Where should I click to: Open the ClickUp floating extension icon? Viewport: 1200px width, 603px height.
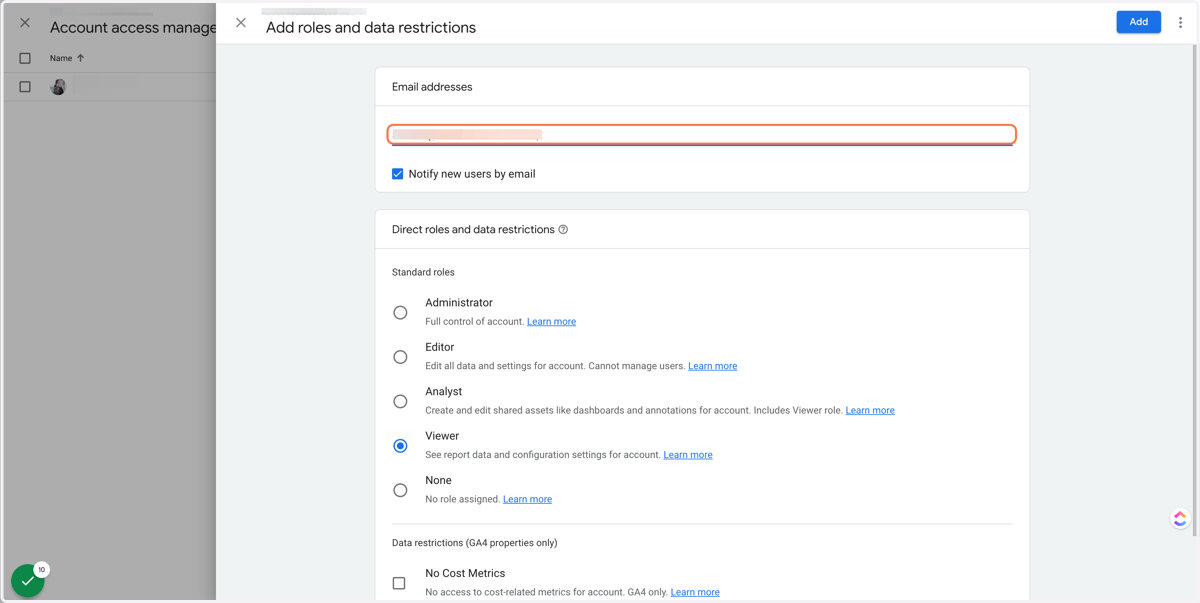pos(1180,518)
